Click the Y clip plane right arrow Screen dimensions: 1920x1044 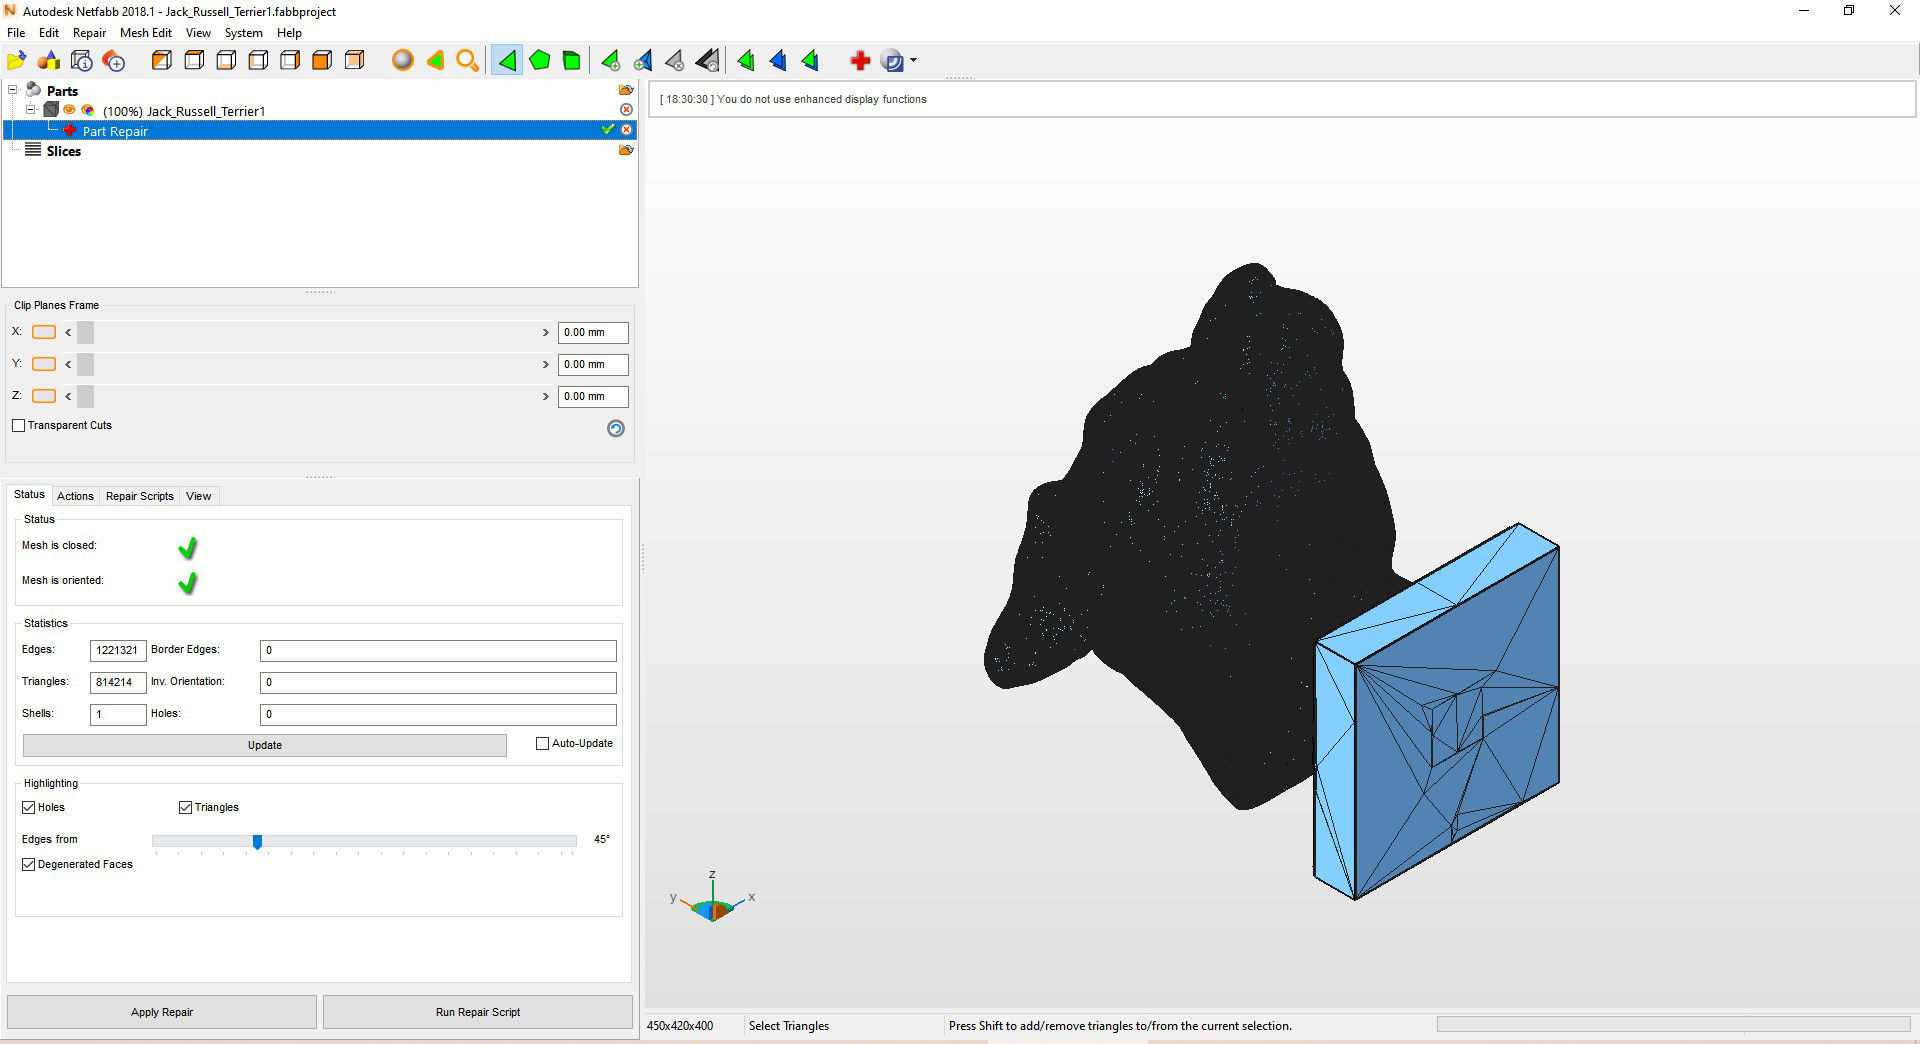[x=546, y=364]
